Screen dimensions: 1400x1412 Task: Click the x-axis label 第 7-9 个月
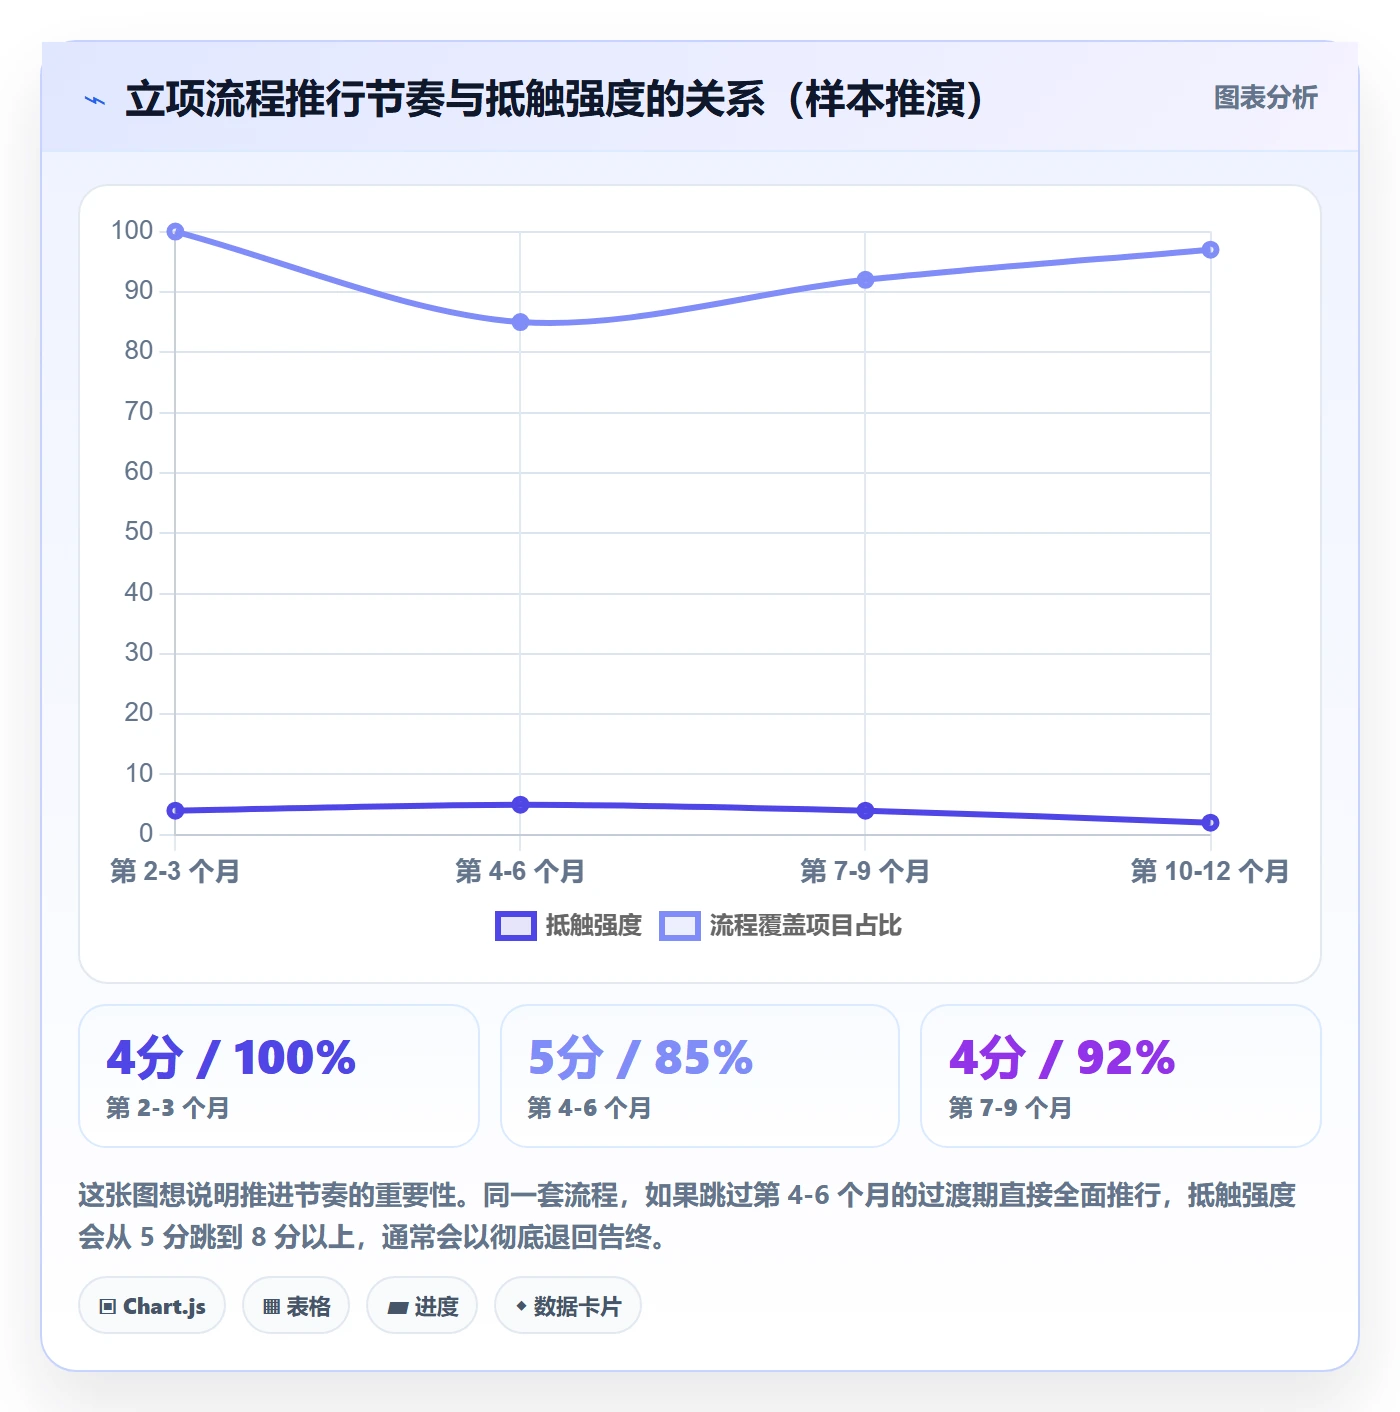pyautogui.click(x=865, y=872)
